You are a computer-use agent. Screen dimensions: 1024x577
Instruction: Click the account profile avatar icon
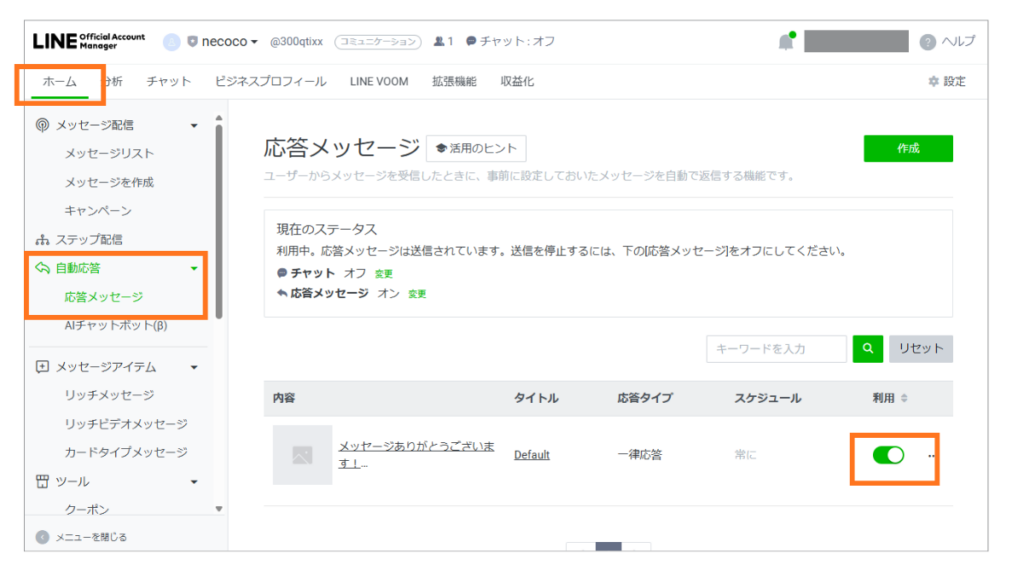click(x=172, y=42)
